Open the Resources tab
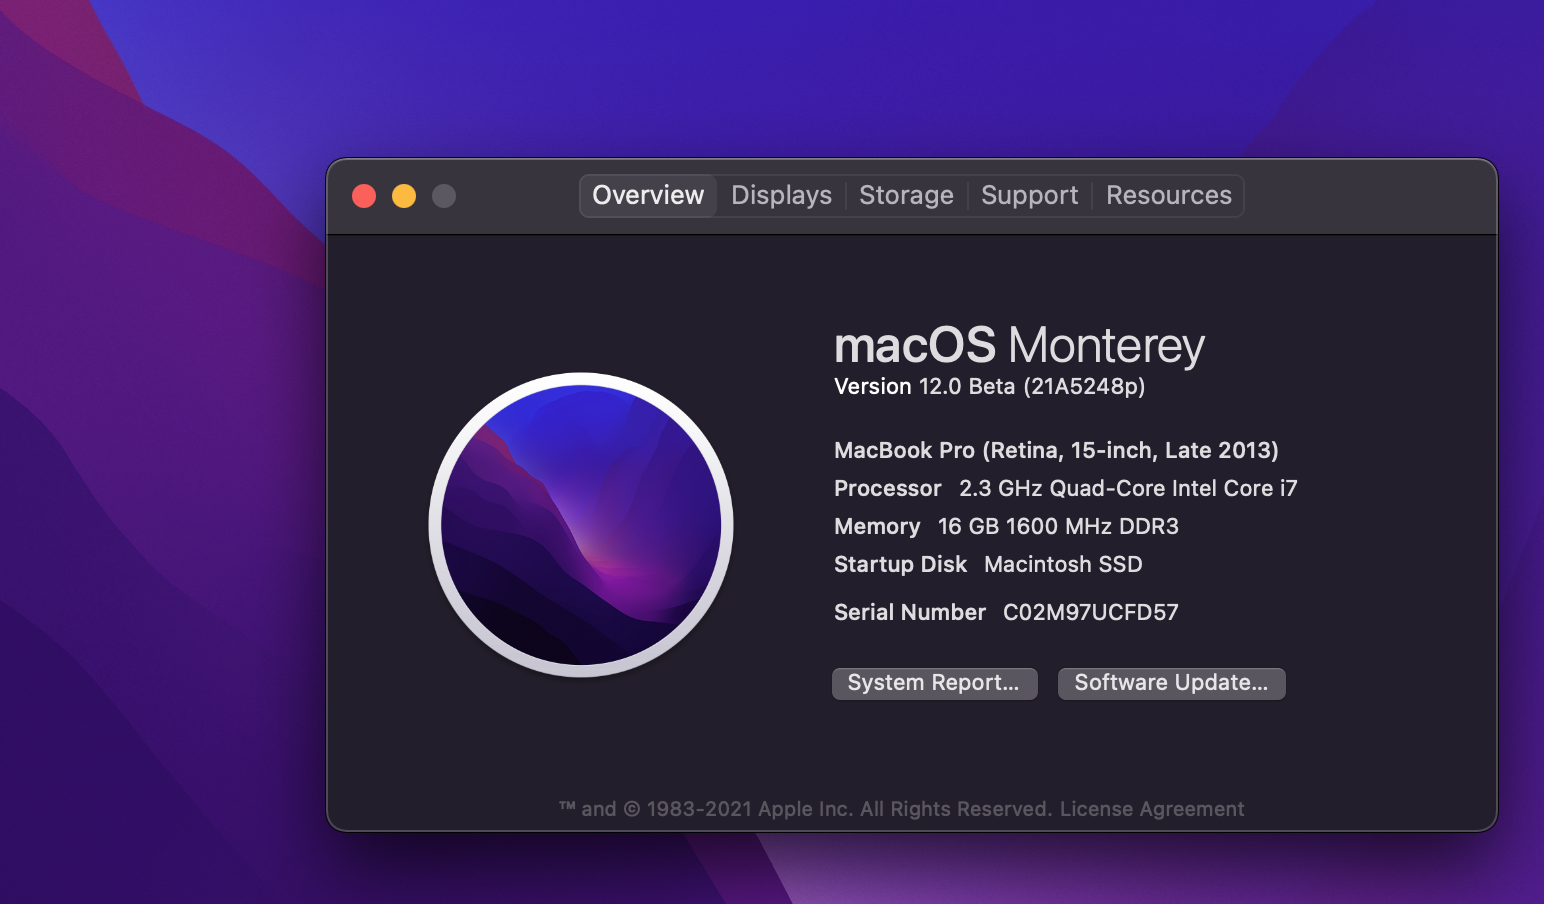The image size is (1544, 904). tap(1168, 195)
